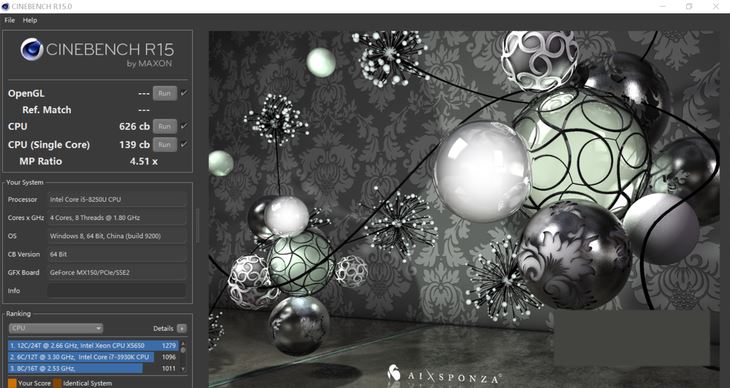Click the left panel divider handle
730x388 pixels.
point(198,225)
